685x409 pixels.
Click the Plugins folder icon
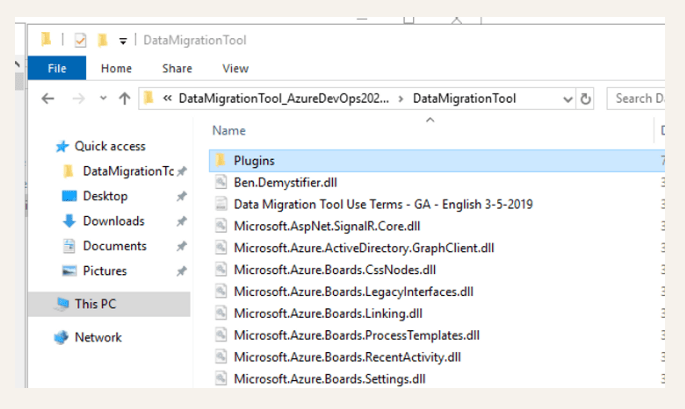tap(221, 160)
